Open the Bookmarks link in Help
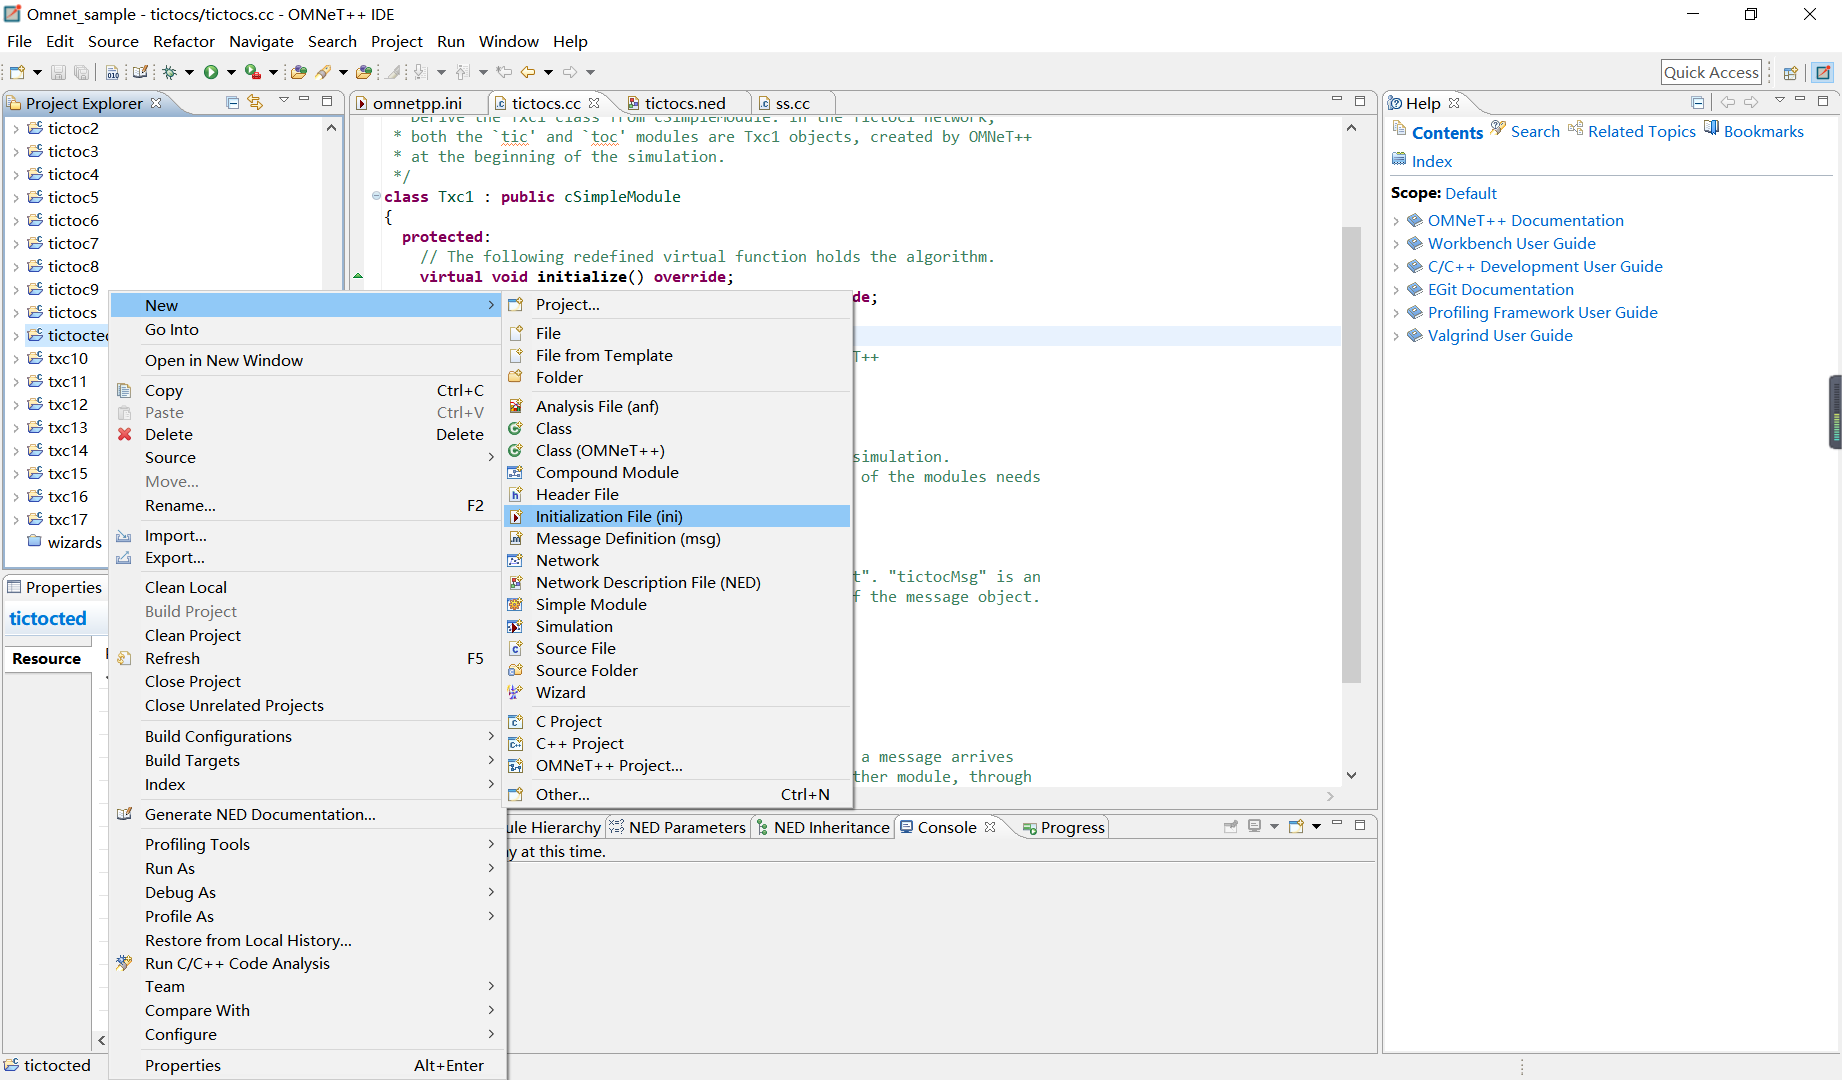Image resolution: width=1842 pixels, height=1080 pixels. tap(1763, 131)
